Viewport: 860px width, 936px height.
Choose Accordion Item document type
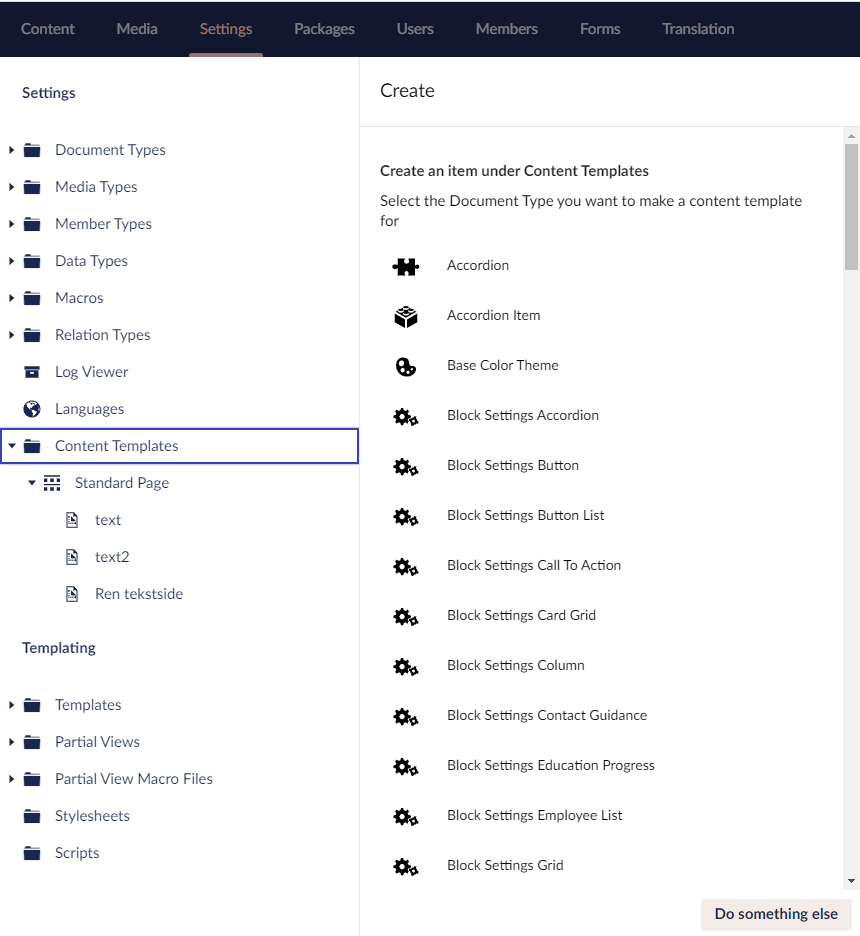click(494, 315)
